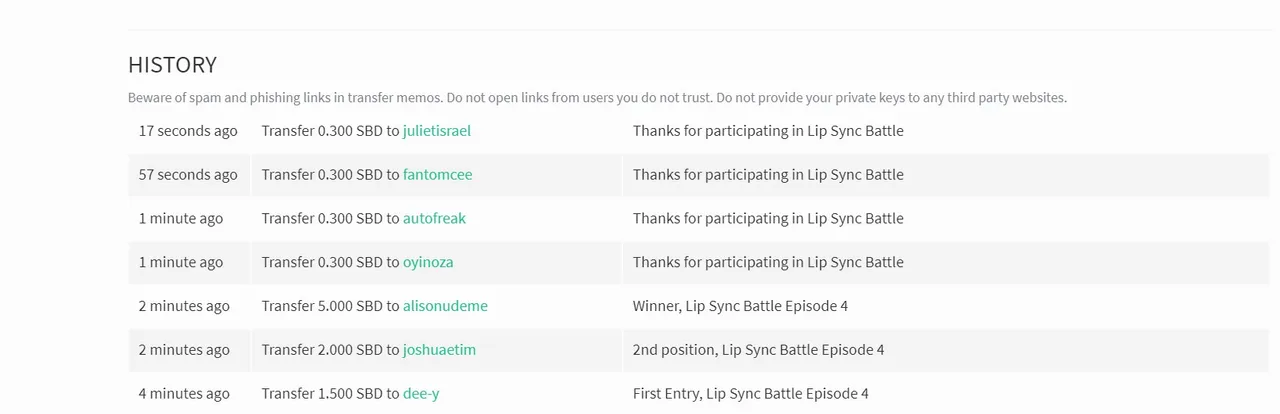Click the 'Transfer 2.000 SBD to' text

330,351
